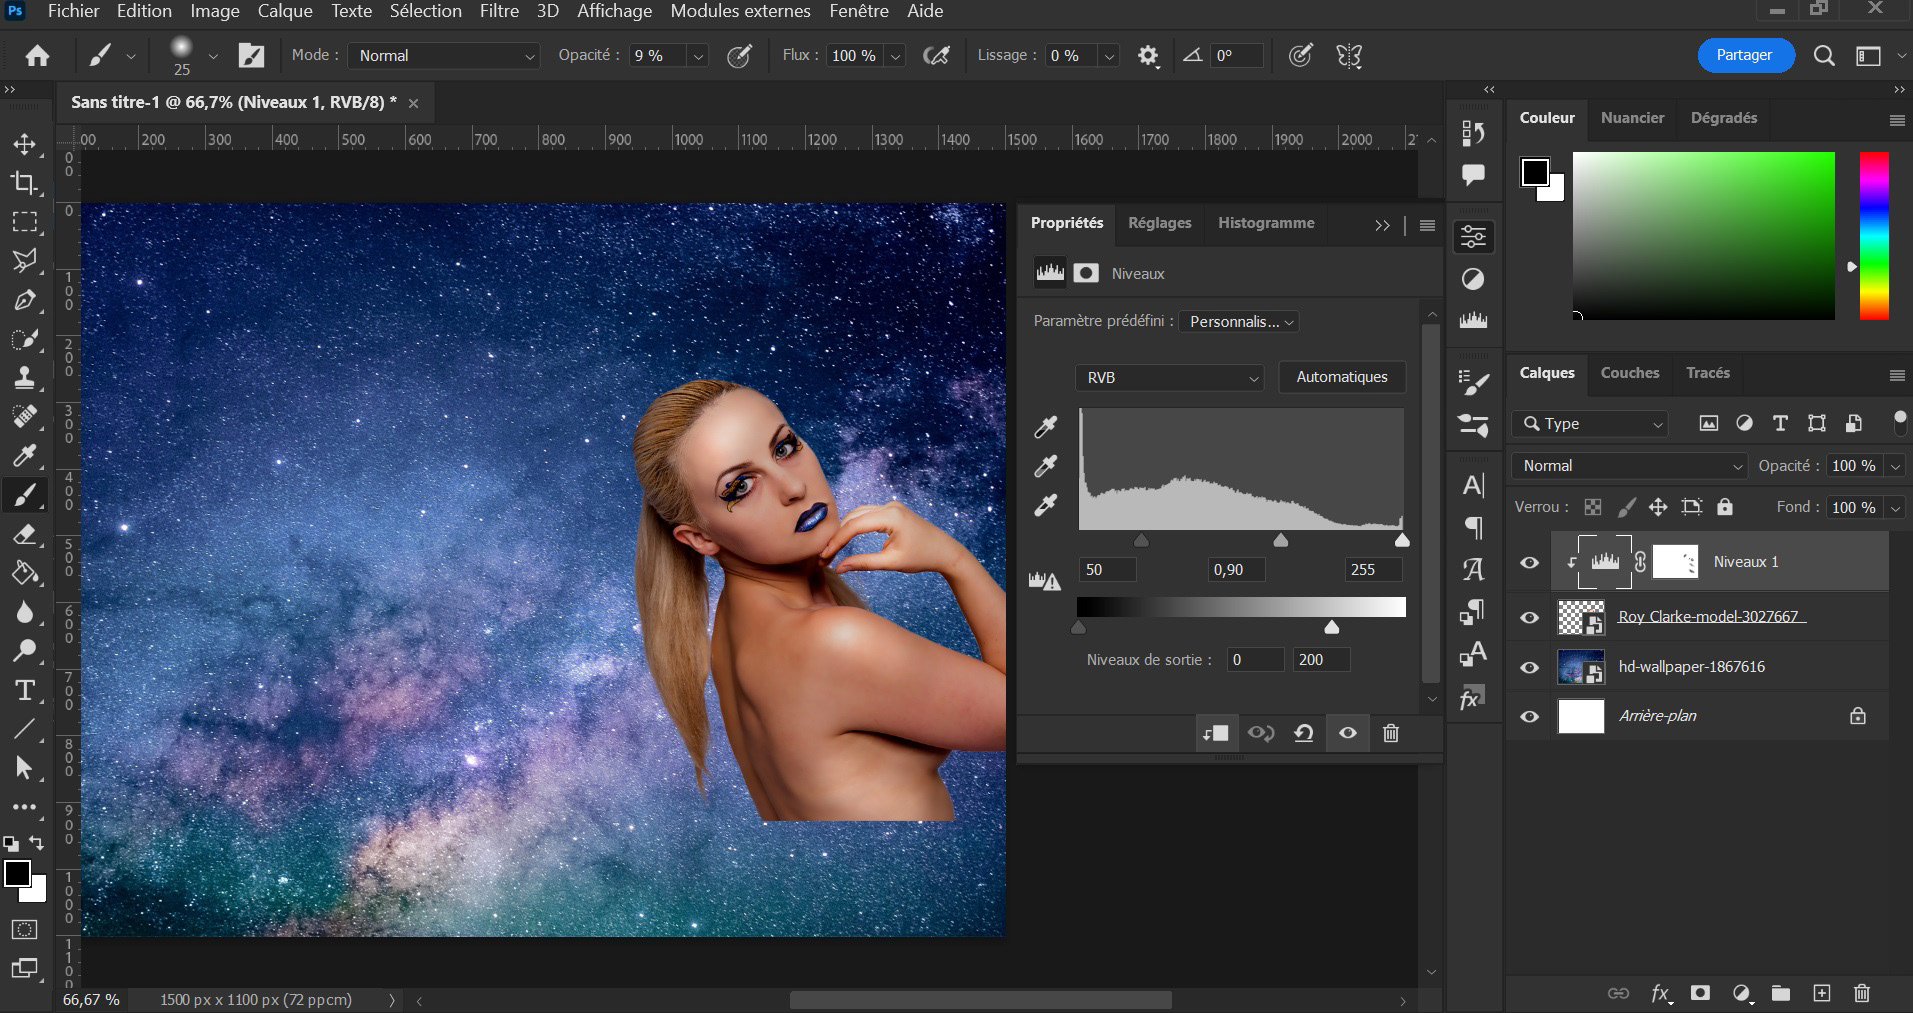Screen dimensions: 1913x1013
Task: Open the Flux 100 % dropdown arrow
Action: 896,56
